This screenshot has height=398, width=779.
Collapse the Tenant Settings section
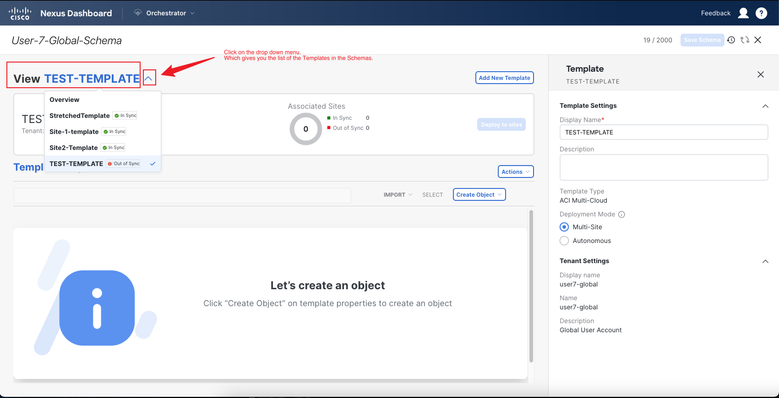(x=765, y=261)
